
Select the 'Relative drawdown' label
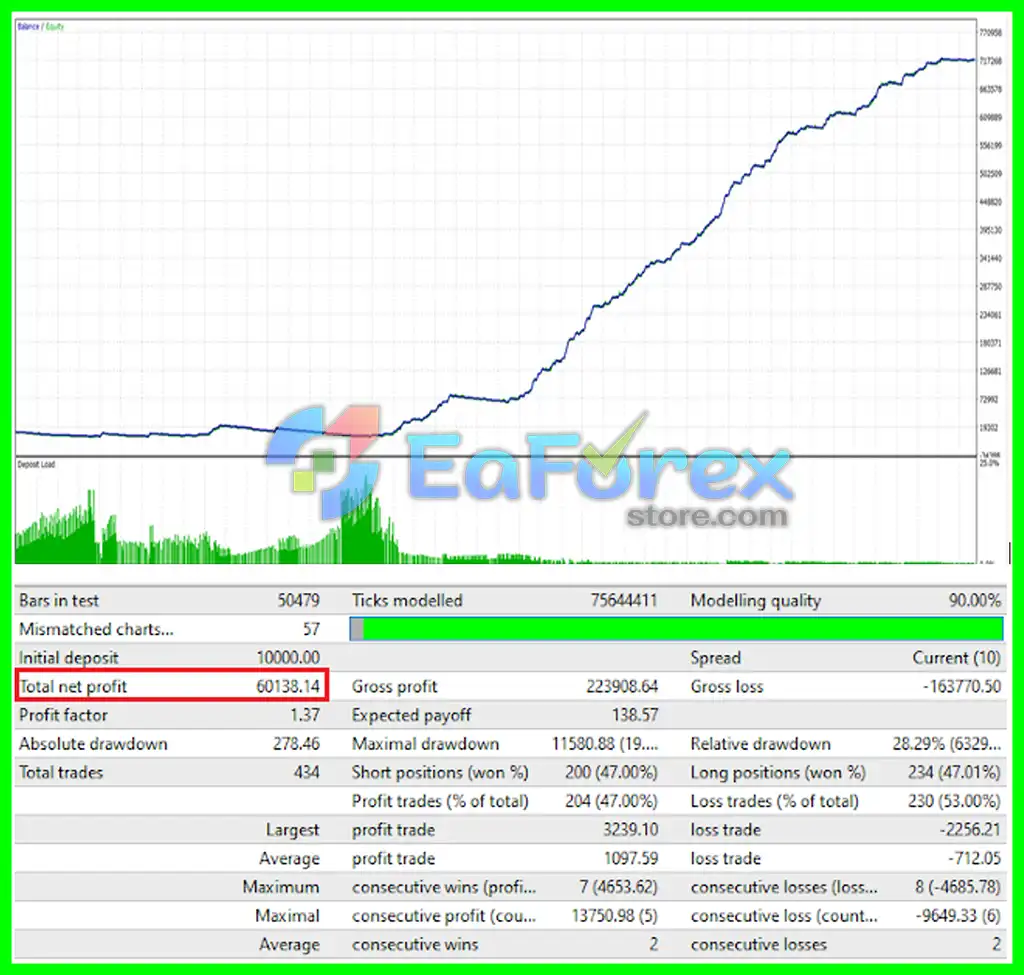(x=761, y=744)
